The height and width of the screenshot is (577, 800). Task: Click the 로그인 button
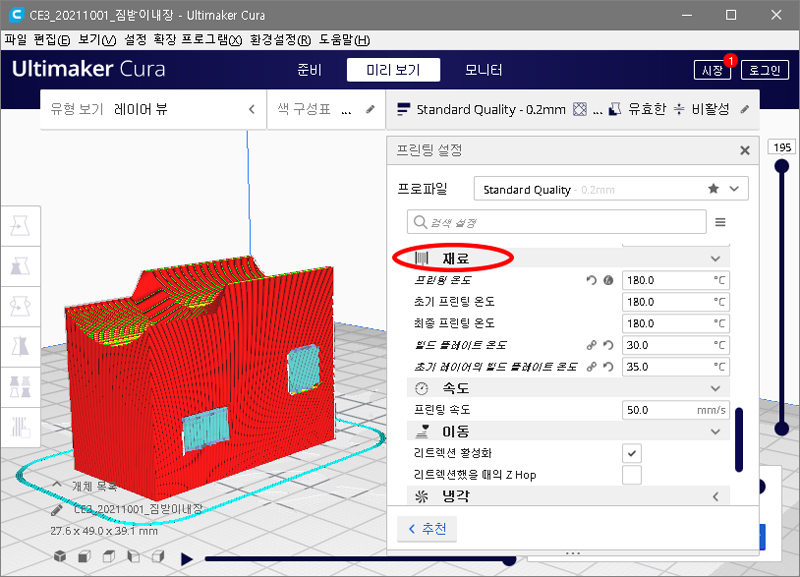coord(765,70)
